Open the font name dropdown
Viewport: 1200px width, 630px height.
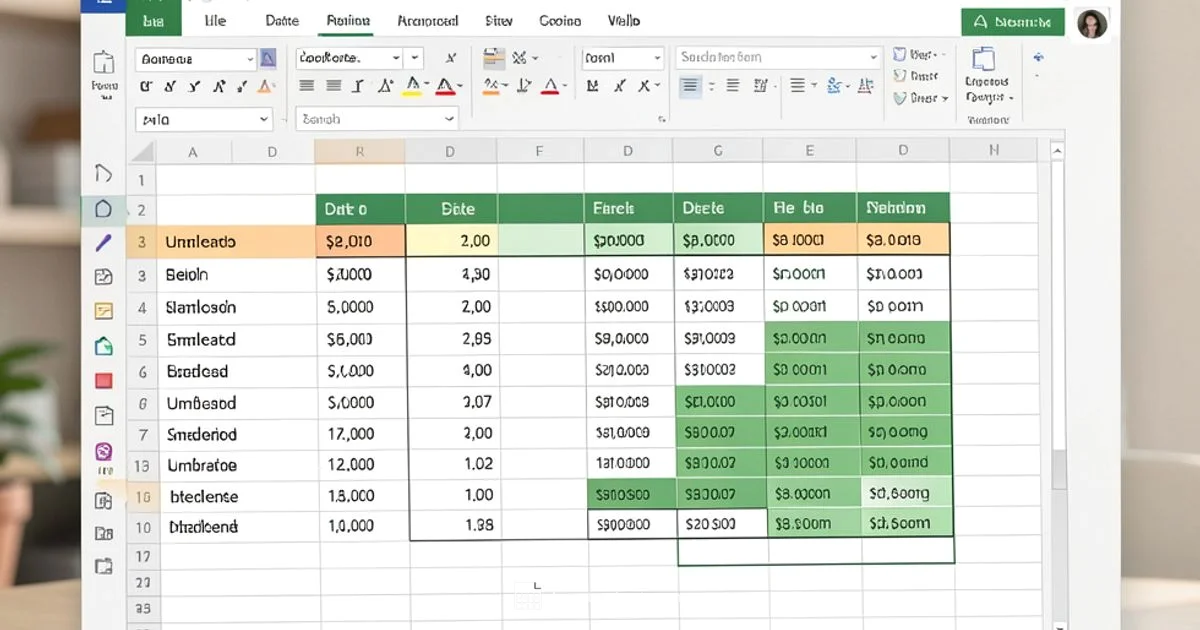(x=195, y=57)
